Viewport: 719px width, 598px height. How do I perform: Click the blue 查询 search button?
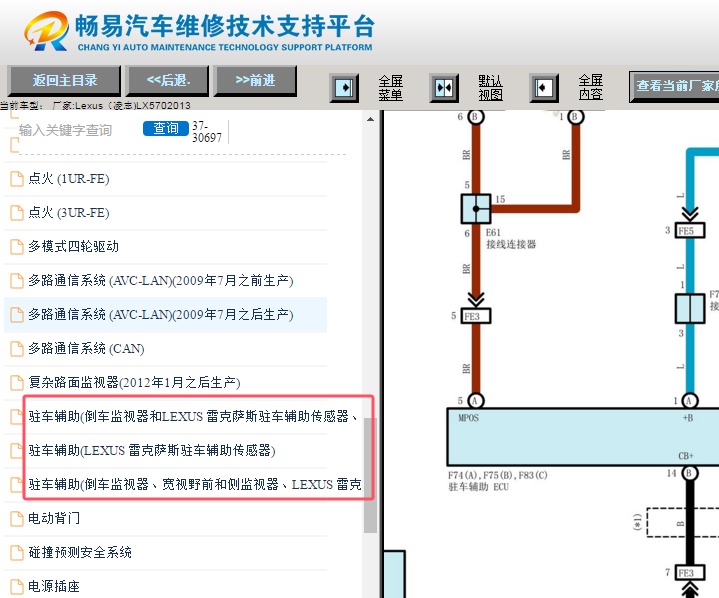(166, 128)
